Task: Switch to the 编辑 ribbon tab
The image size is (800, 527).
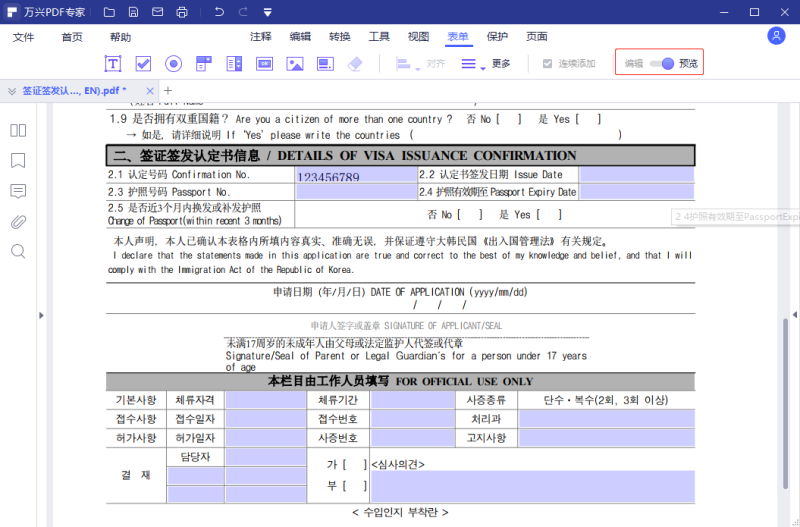Action: 300,37
